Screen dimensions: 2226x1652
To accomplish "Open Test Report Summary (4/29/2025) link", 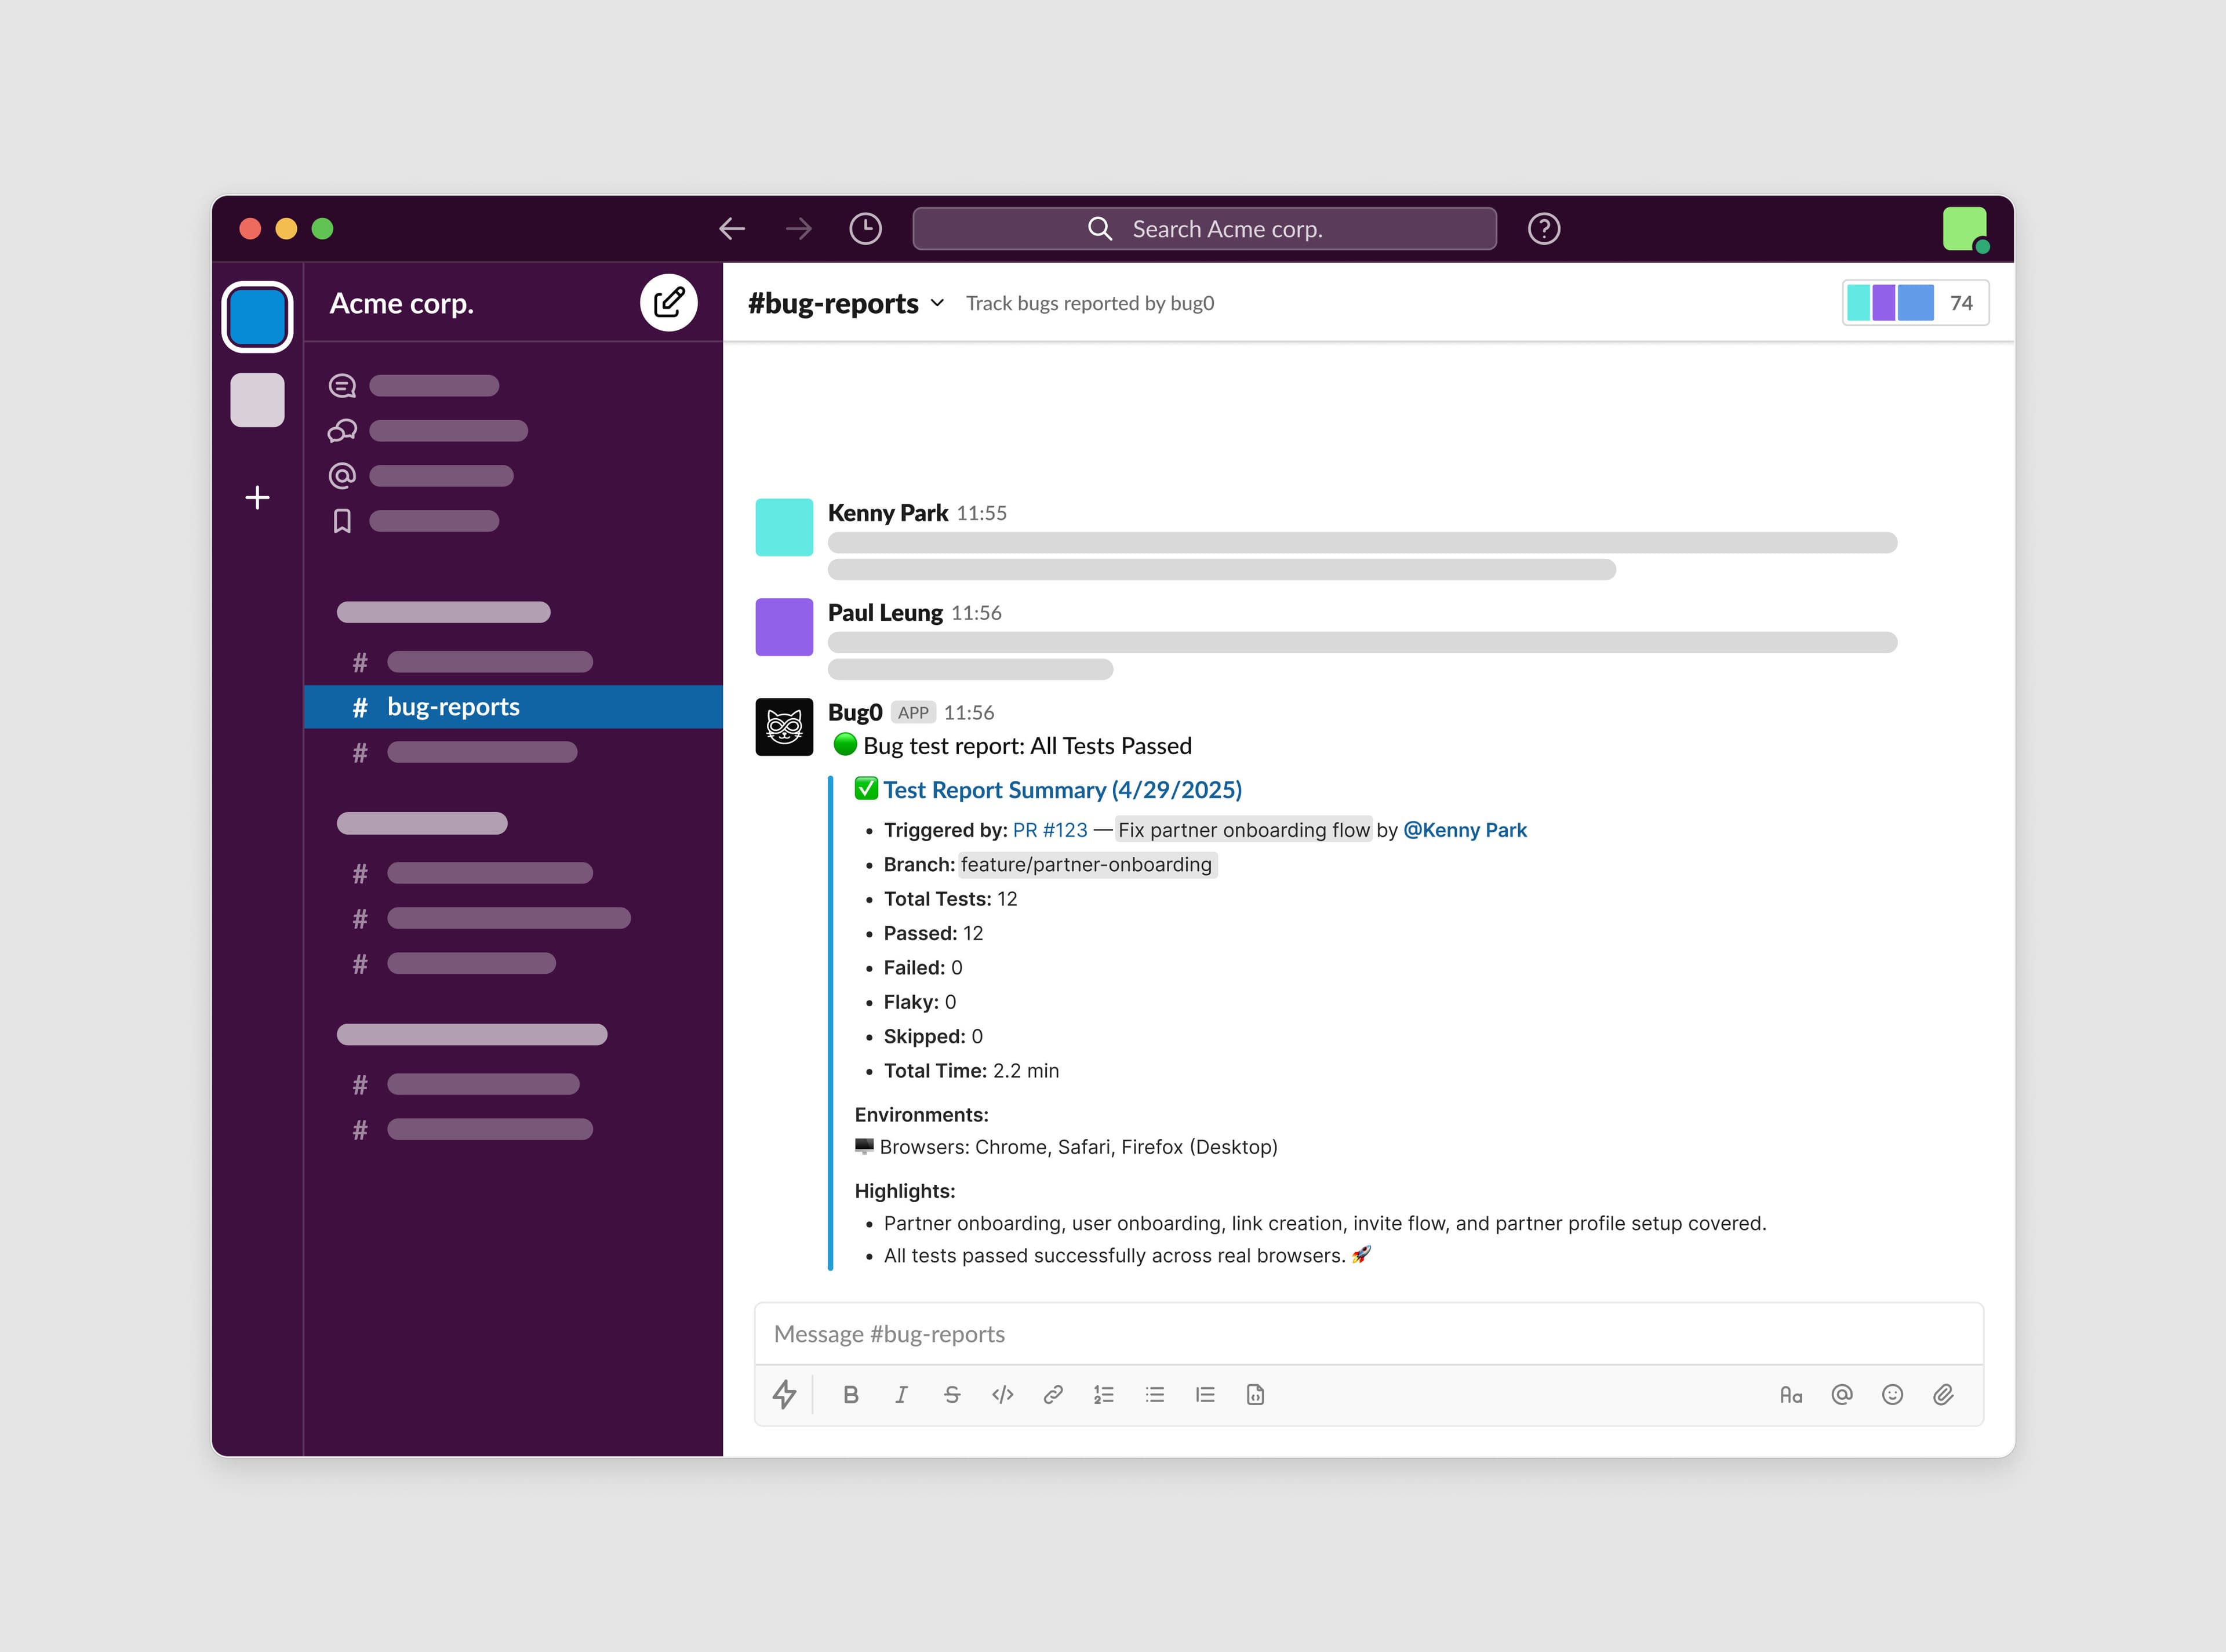I will coord(1062,790).
